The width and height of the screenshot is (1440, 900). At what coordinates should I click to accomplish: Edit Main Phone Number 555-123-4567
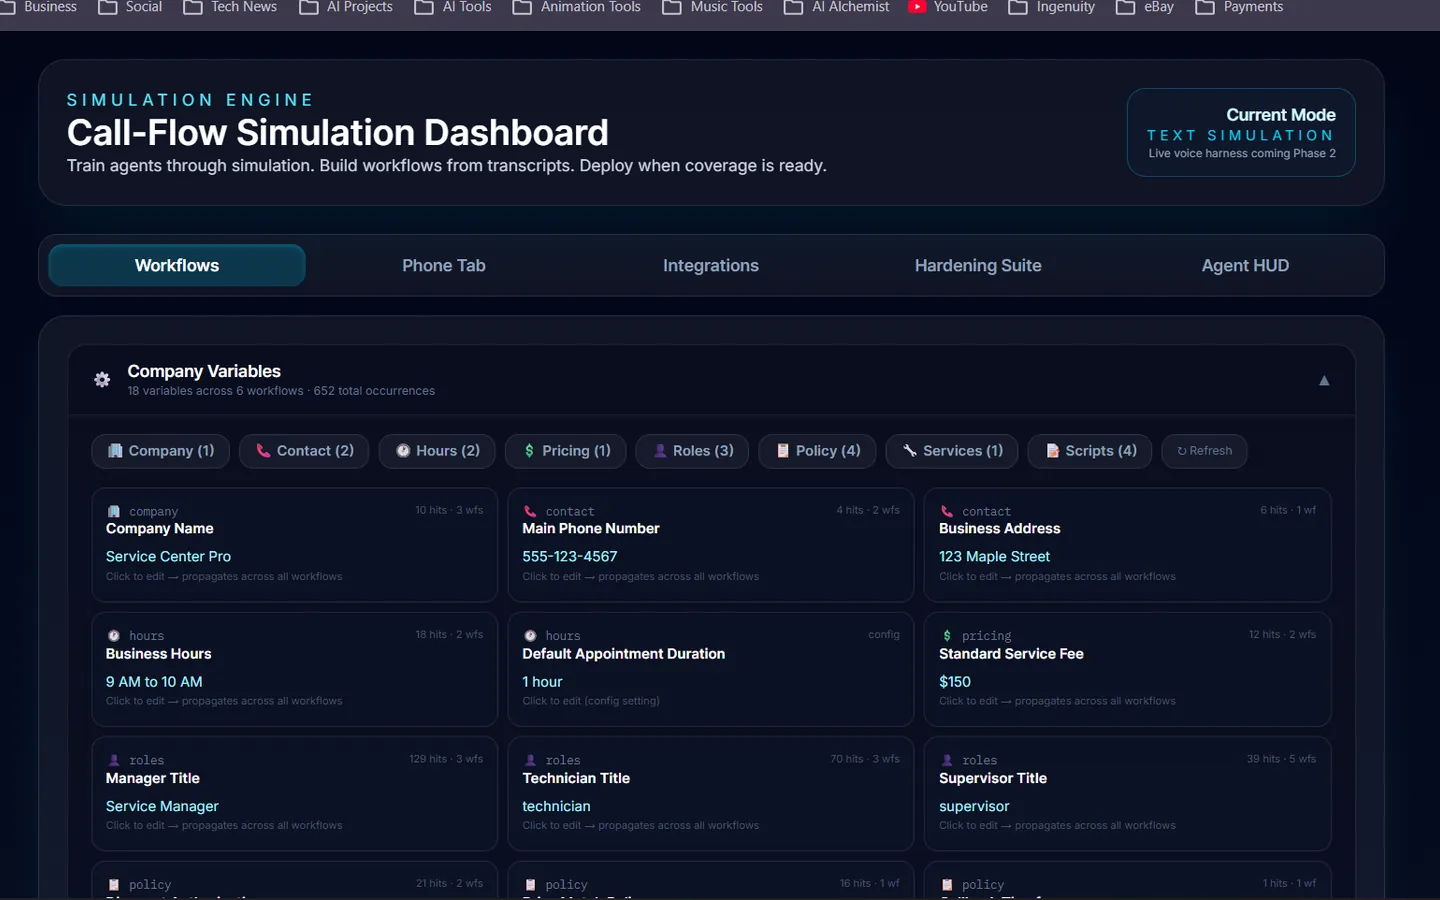point(570,556)
